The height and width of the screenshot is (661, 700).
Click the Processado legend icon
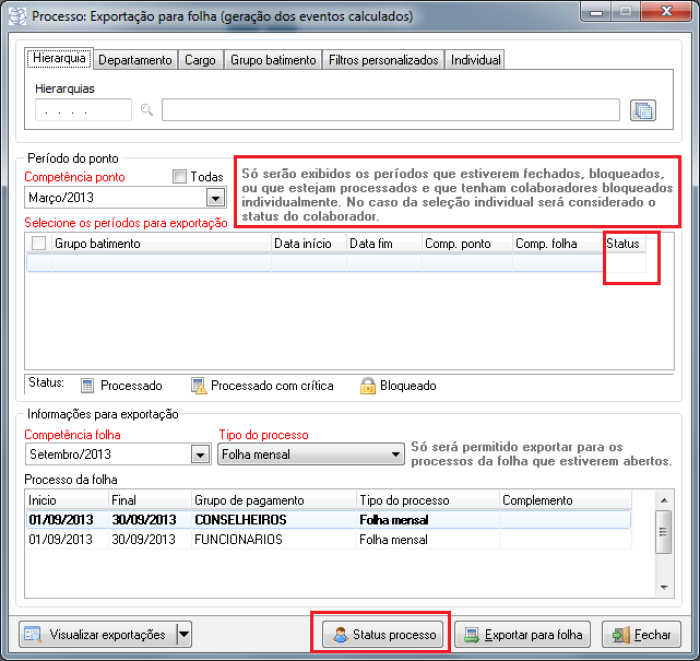pyautogui.click(x=87, y=385)
